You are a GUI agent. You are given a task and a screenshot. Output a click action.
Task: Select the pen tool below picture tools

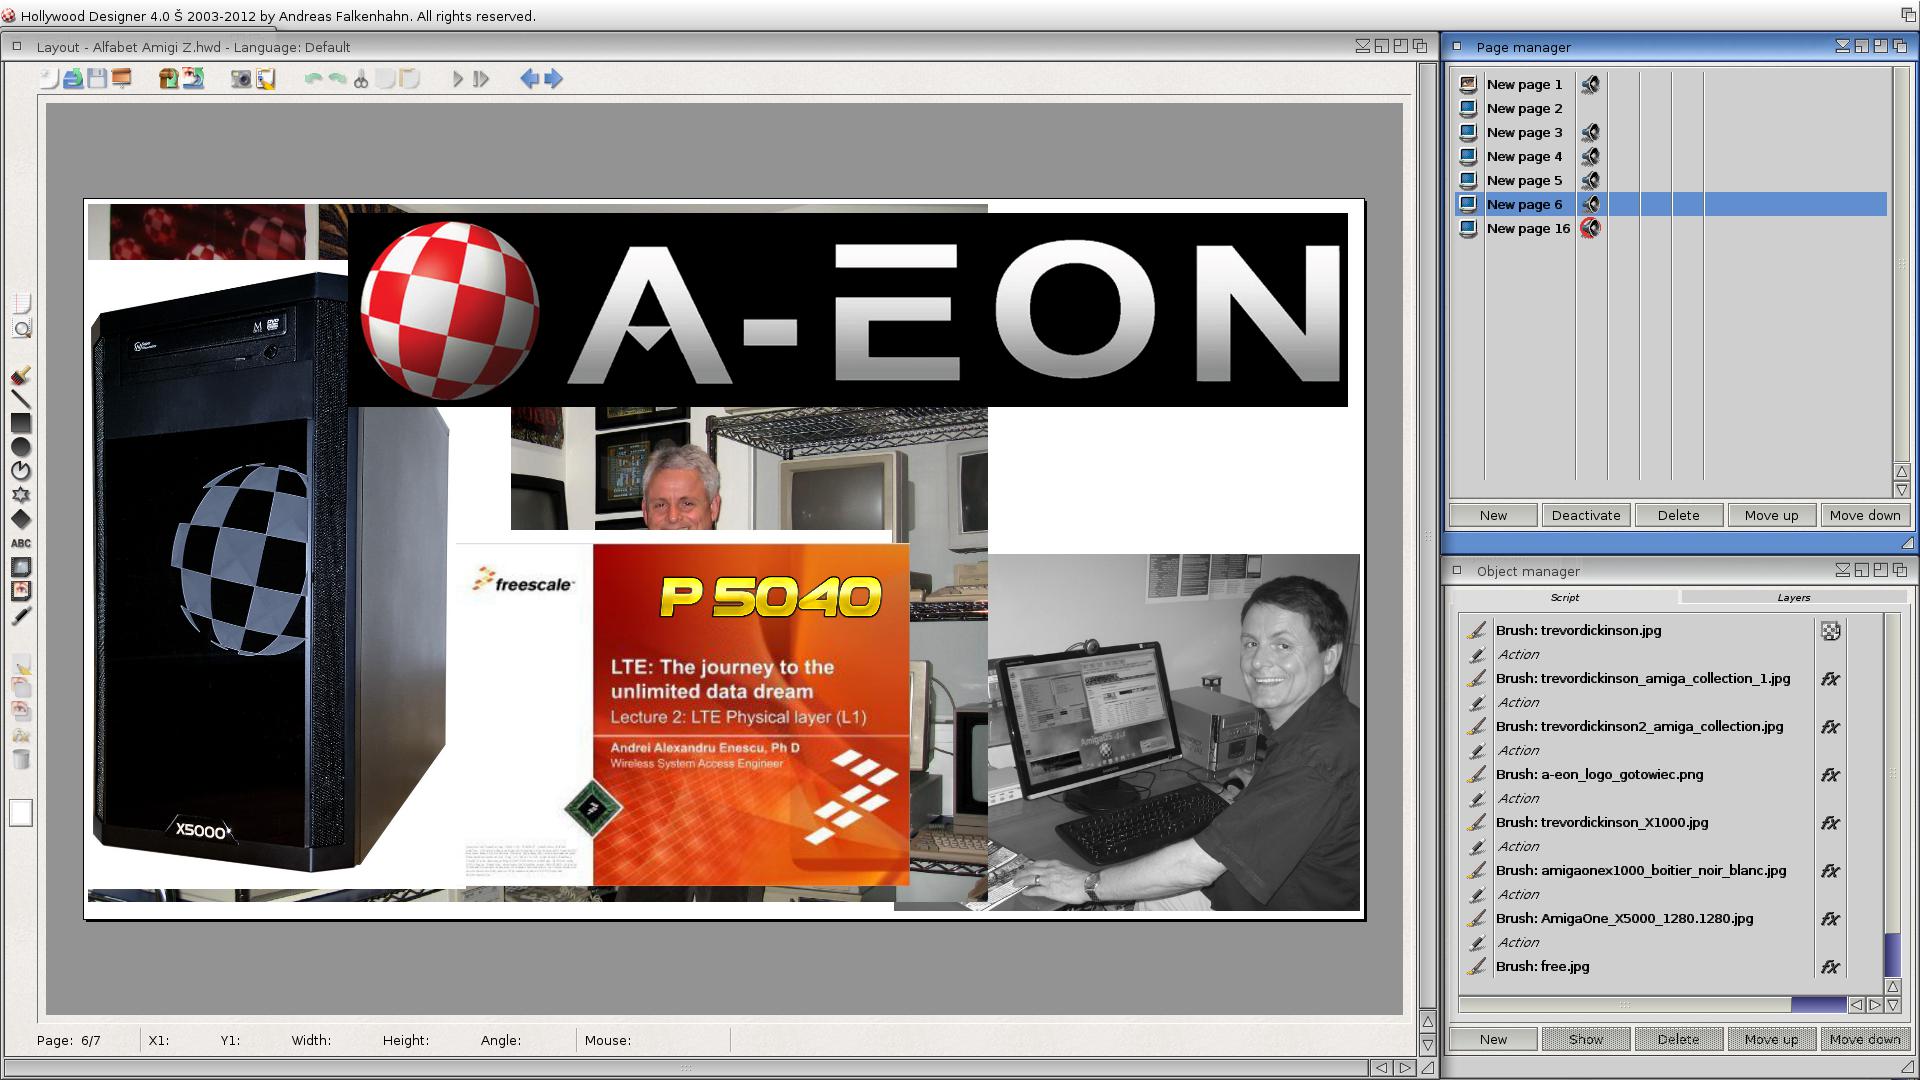(21, 616)
